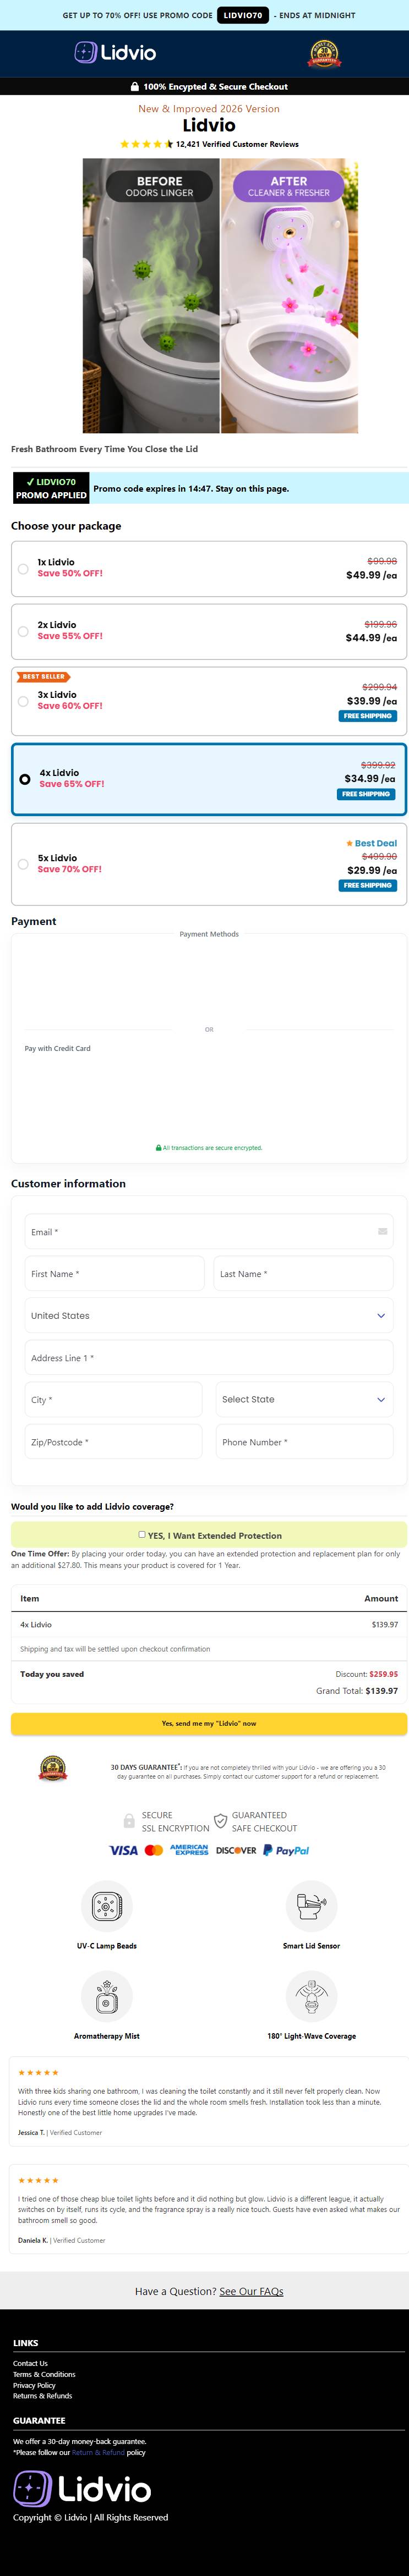Screen dimensions: 409x2576
Task: Click the PayPal logo
Action: coord(286,1850)
